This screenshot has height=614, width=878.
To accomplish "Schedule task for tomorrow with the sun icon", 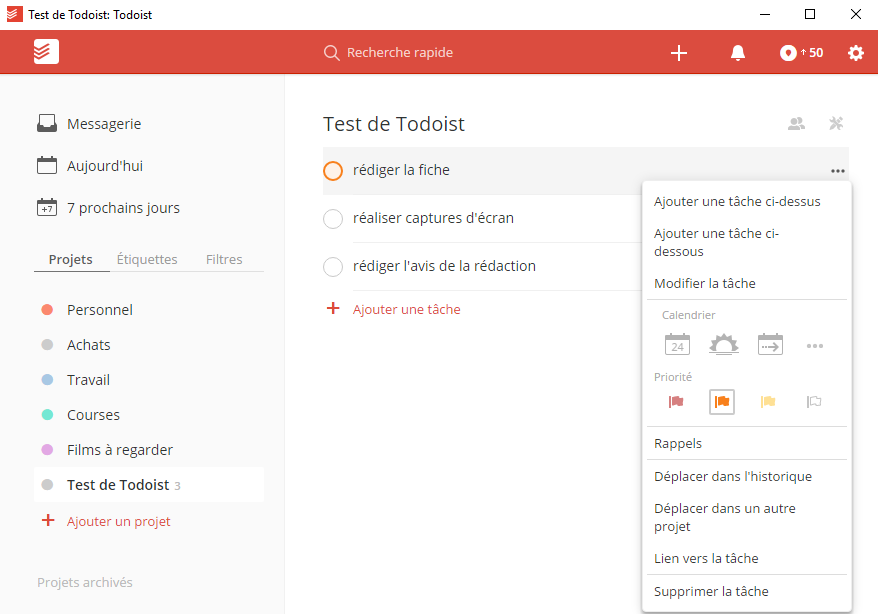I will tap(723, 344).
